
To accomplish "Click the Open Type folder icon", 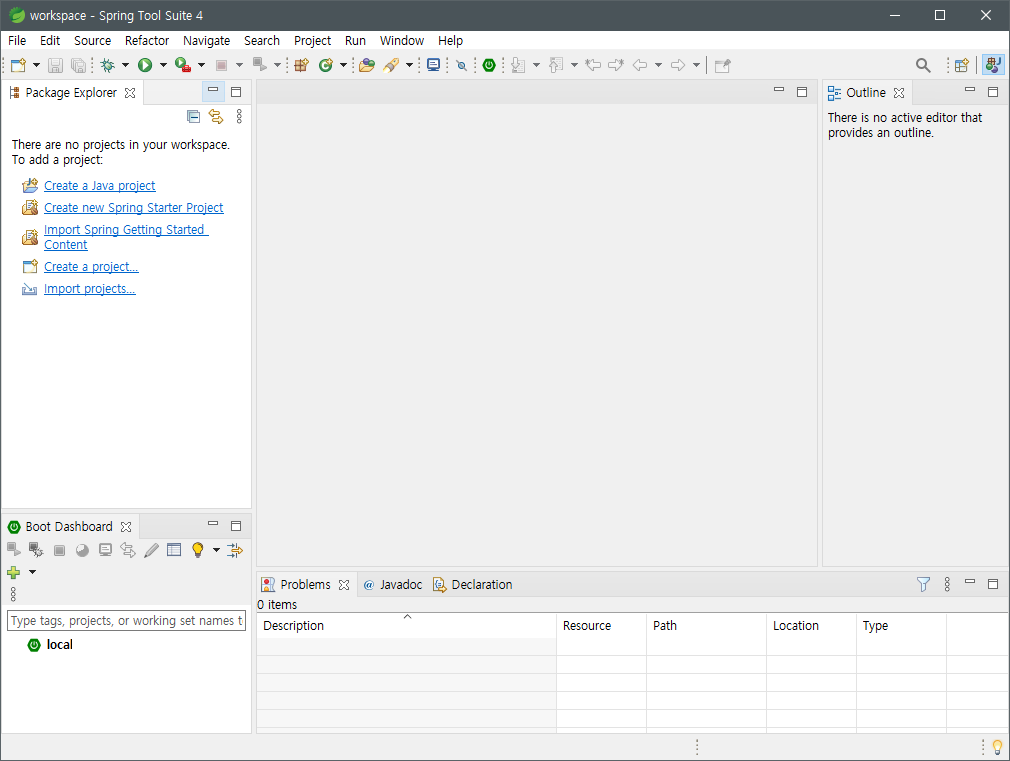I will pos(367,65).
